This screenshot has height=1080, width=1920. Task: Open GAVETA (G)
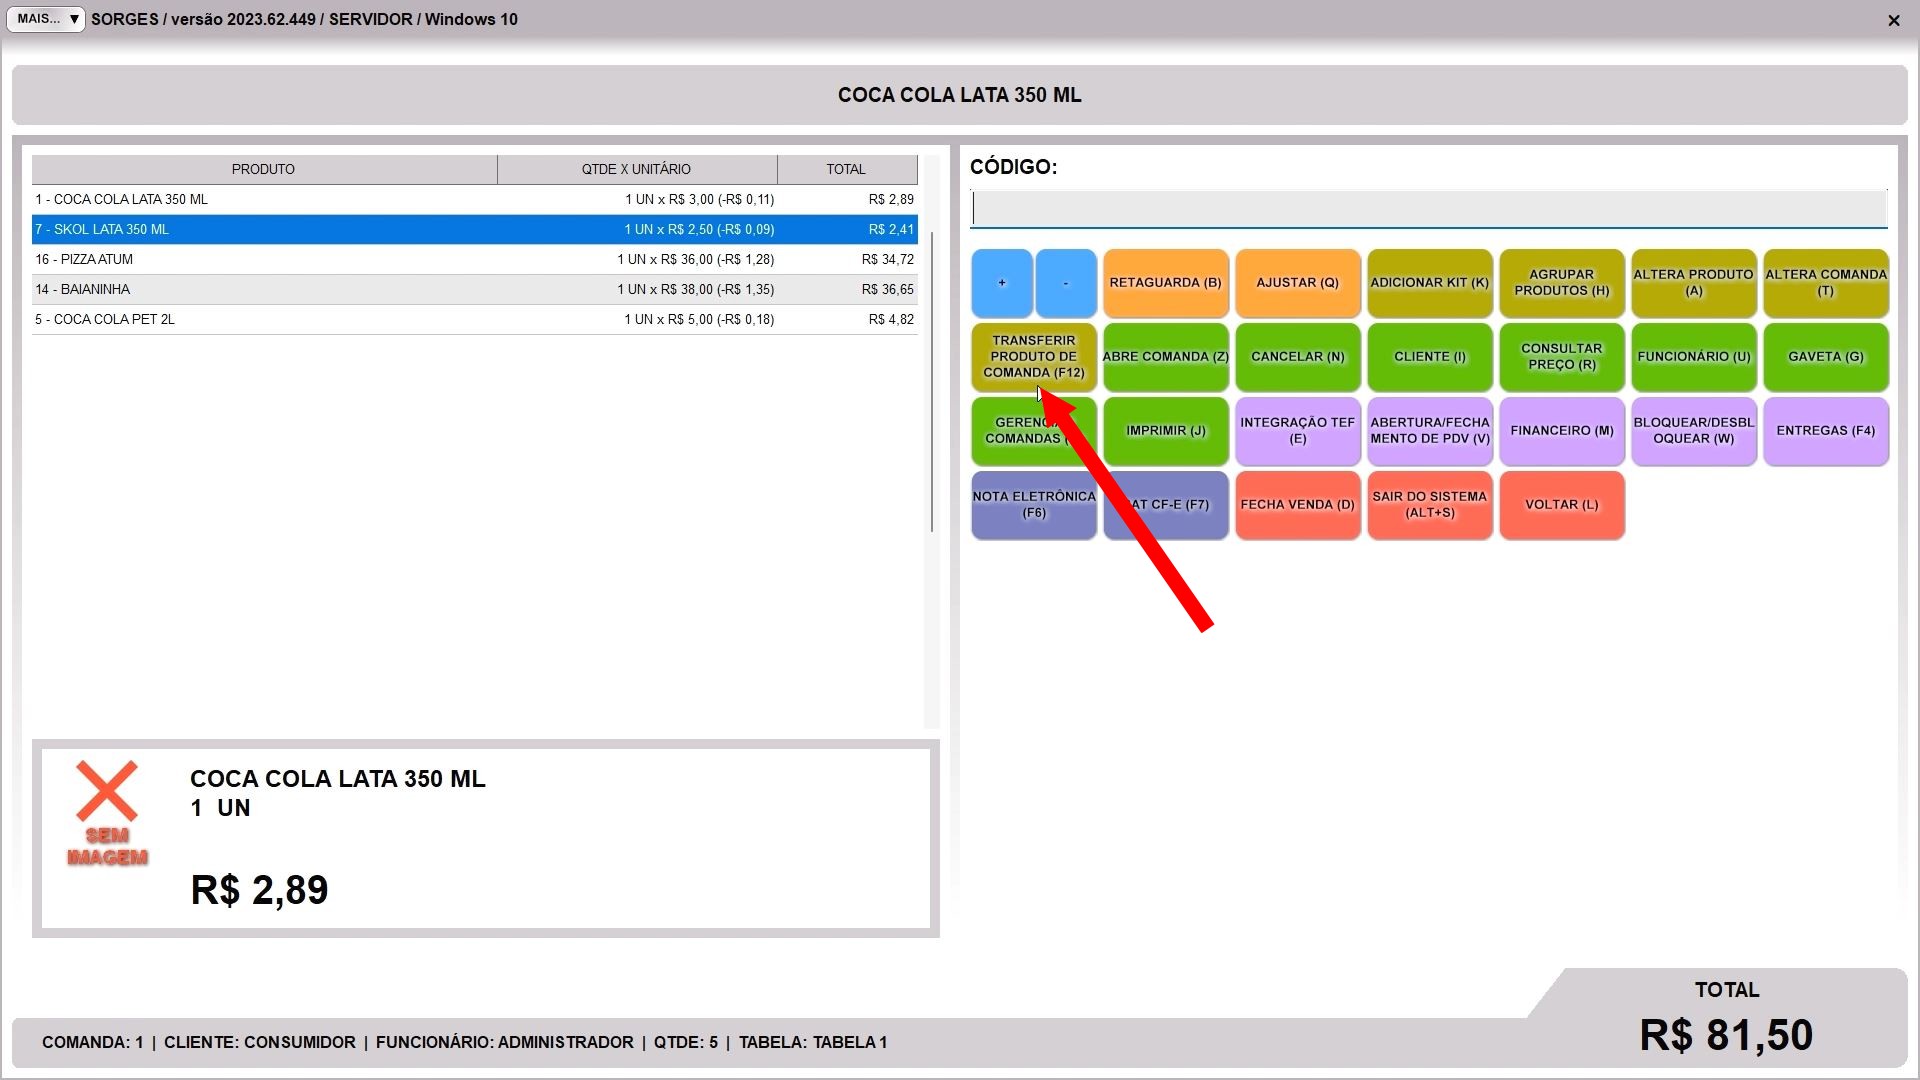tap(1826, 357)
